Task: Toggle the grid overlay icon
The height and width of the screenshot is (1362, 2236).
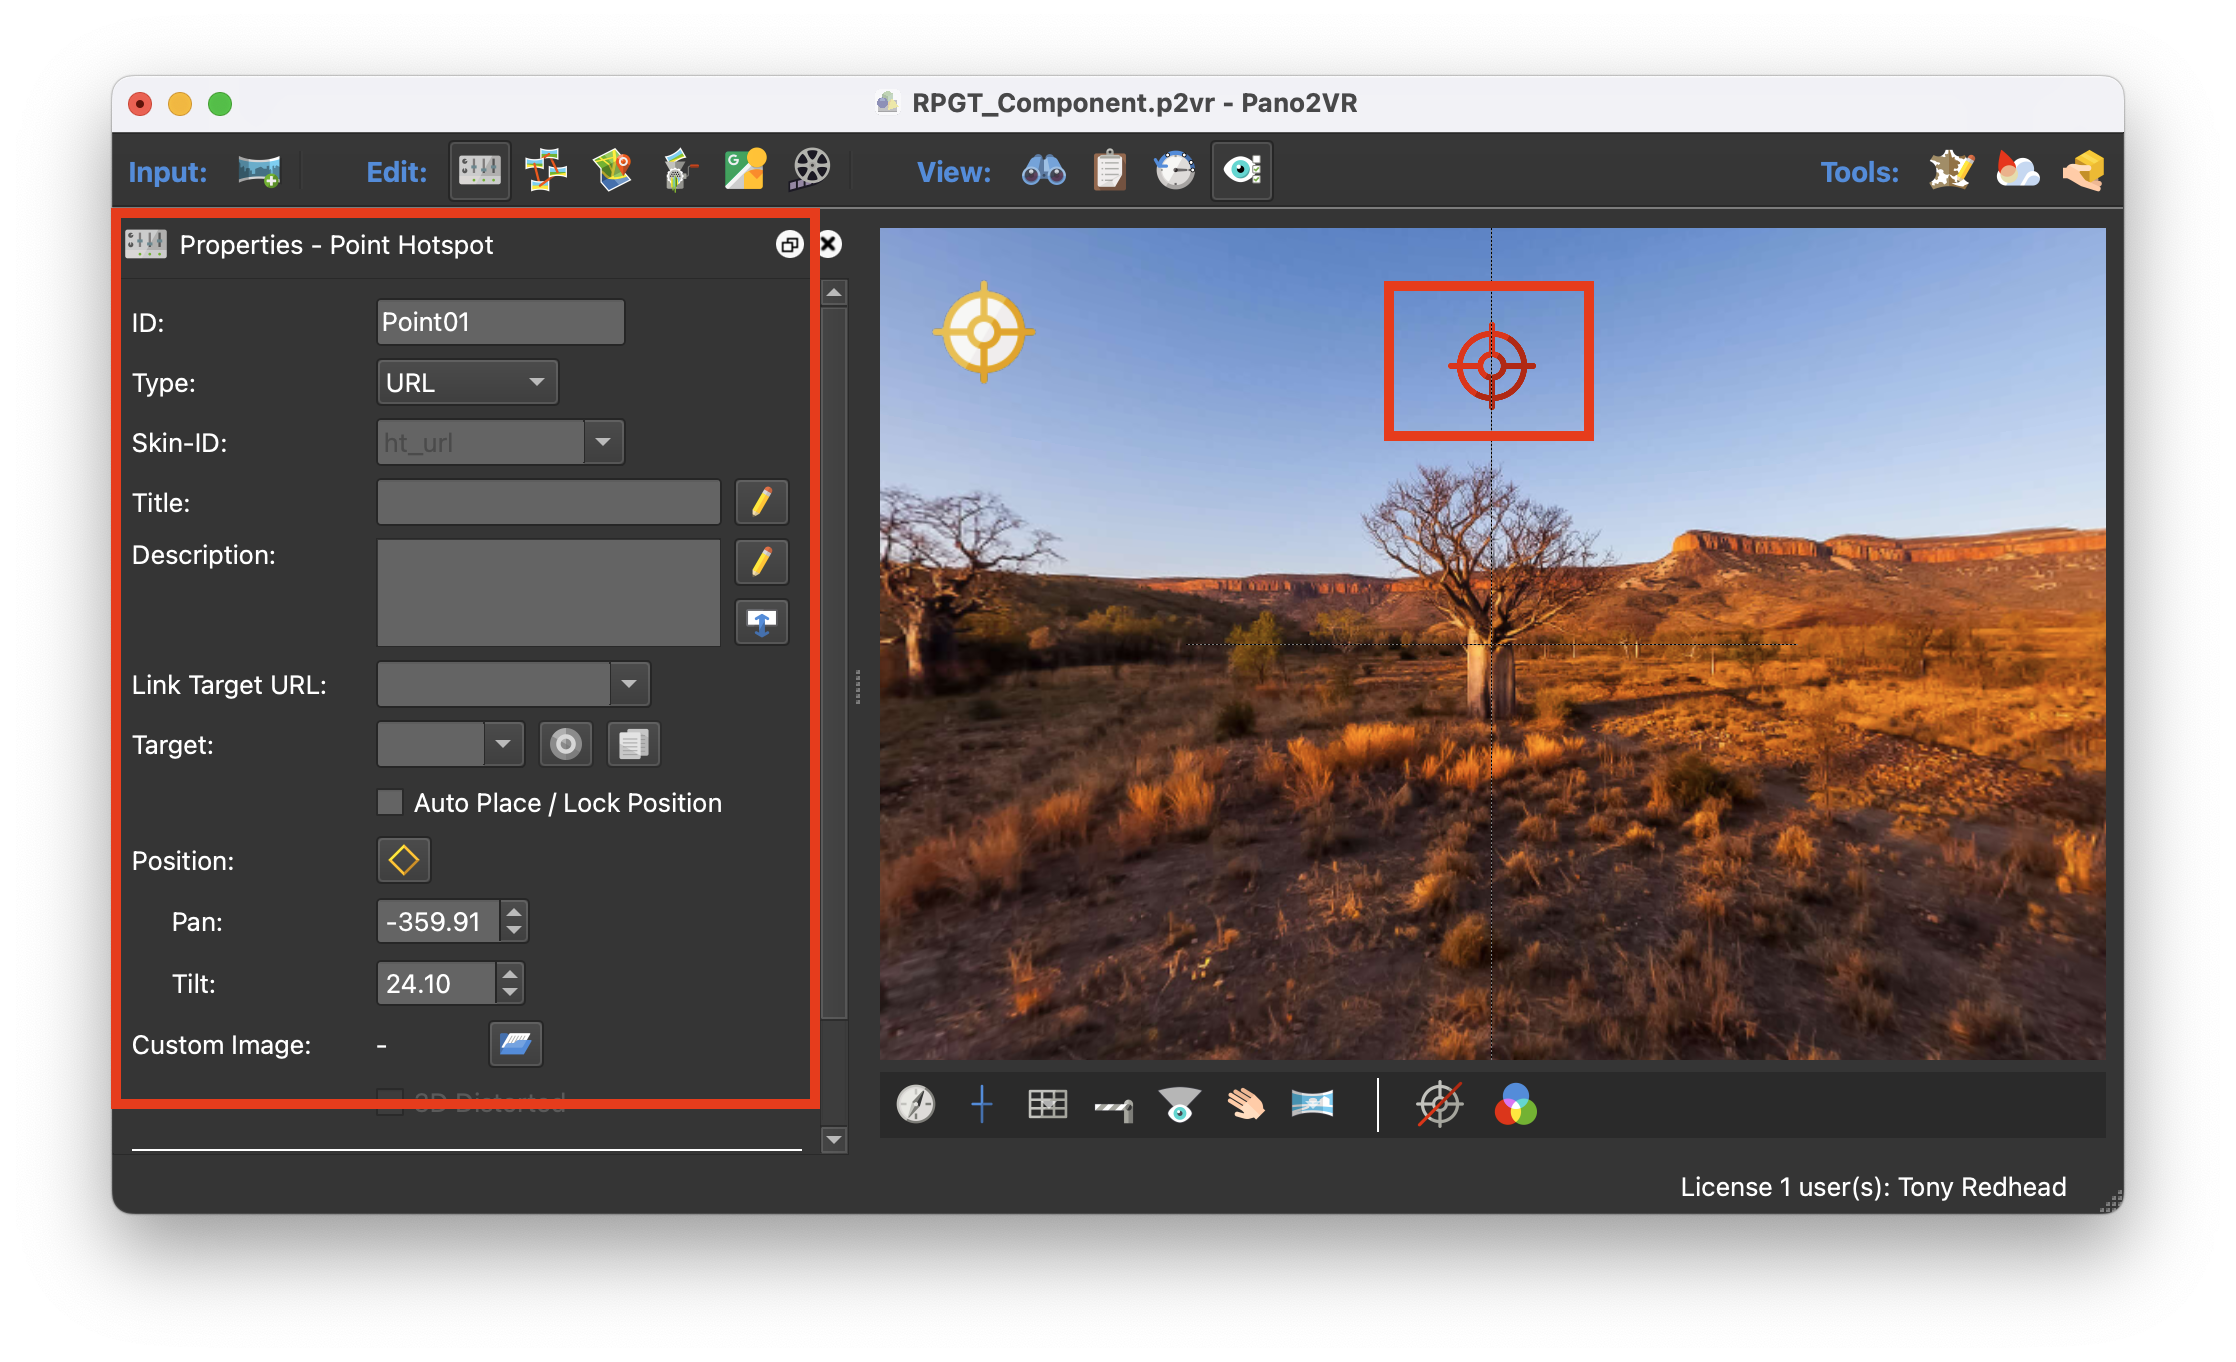Action: [1047, 1105]
